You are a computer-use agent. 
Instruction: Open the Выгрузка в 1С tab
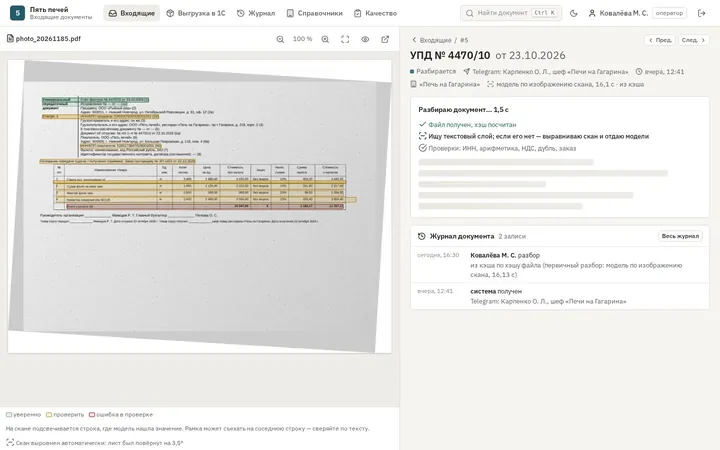point(196,13)
